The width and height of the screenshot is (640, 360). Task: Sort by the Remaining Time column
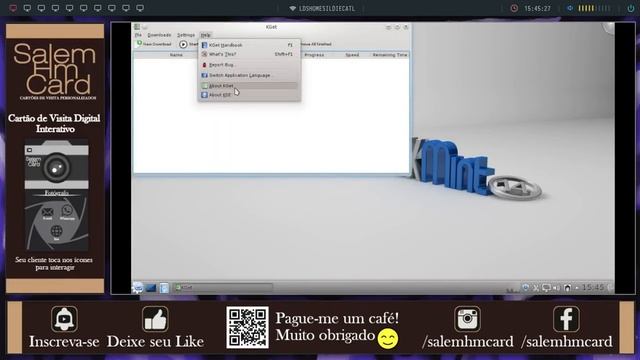pyautogui.click(x=389, y=55)
